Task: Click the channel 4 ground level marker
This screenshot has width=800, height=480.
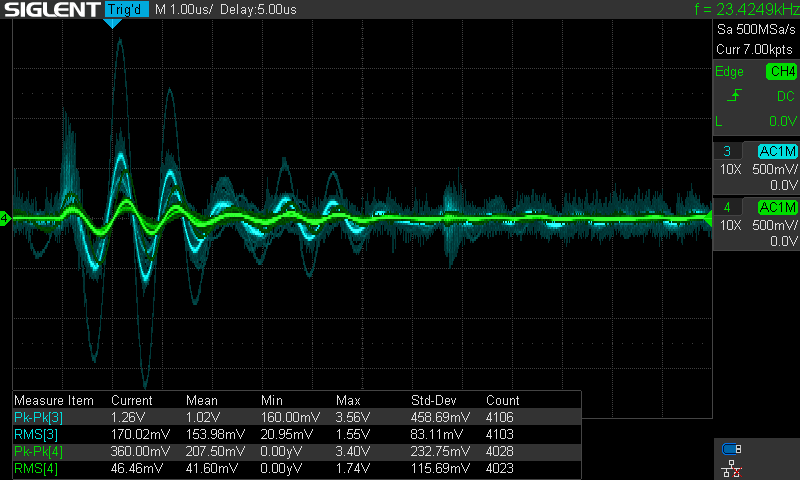Action: click(x=5, y=218)
